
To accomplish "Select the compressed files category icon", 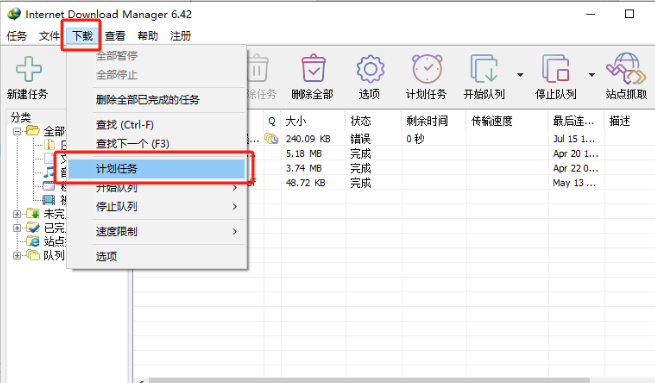I will pyautogui.click(x=49, y=145).
